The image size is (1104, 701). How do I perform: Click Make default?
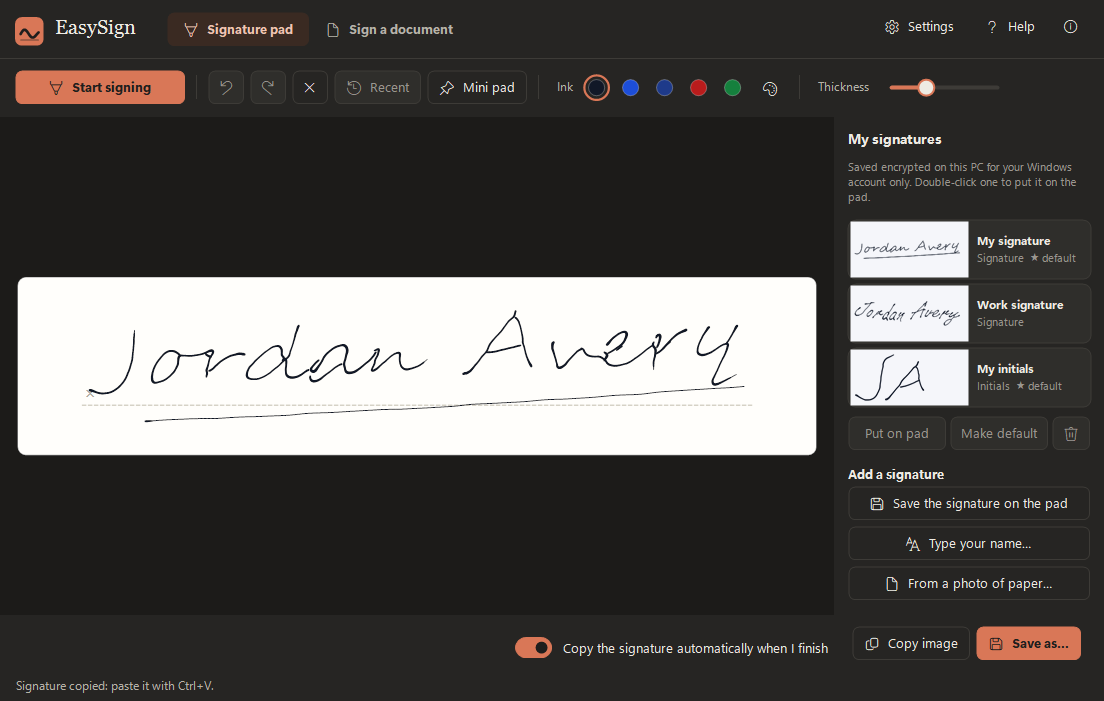(x=999, y=434)
